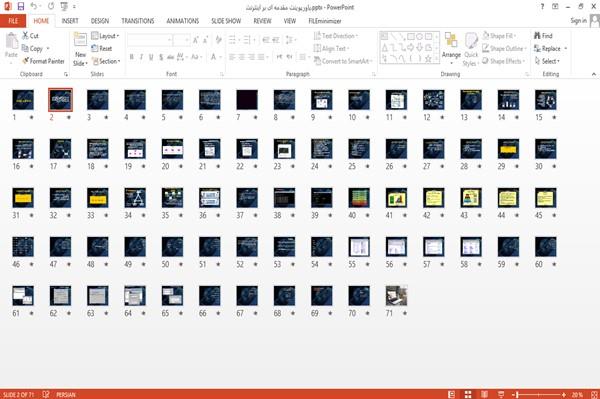Switch to the ANIMATIONS tab
Screen dimensions: 600x399
(x=183, y=21)
